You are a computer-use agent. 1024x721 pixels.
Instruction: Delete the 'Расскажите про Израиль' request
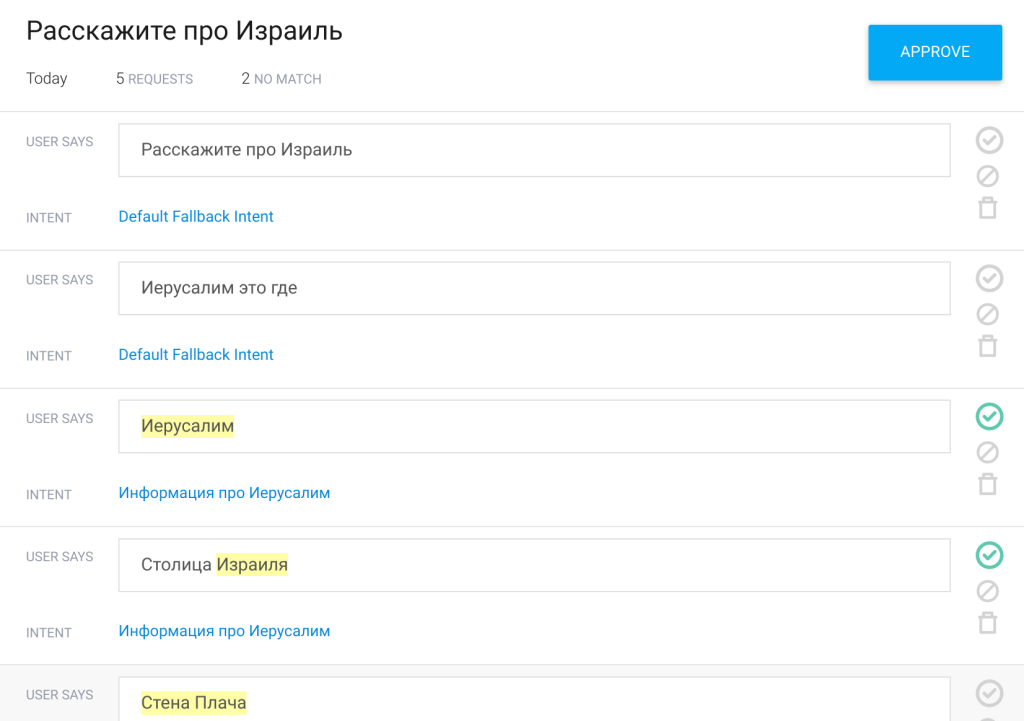click(x=987, y=208)
